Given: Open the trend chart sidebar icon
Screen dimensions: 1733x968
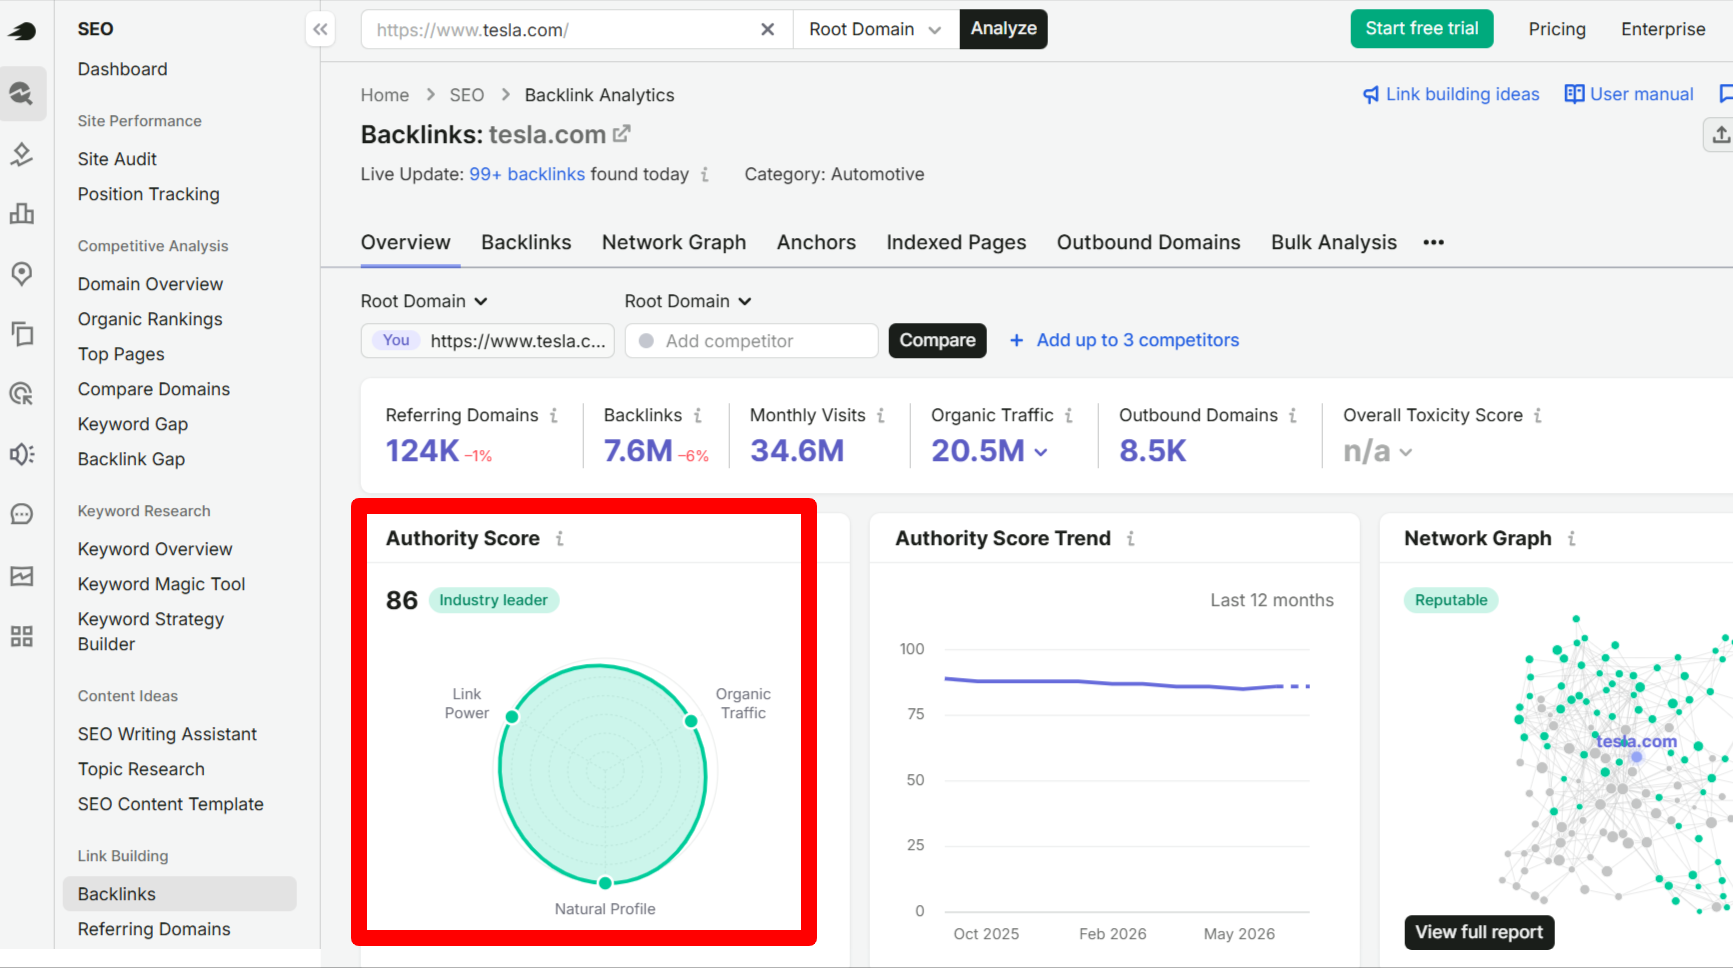Looking at the screenshot, I should point(22,576).
